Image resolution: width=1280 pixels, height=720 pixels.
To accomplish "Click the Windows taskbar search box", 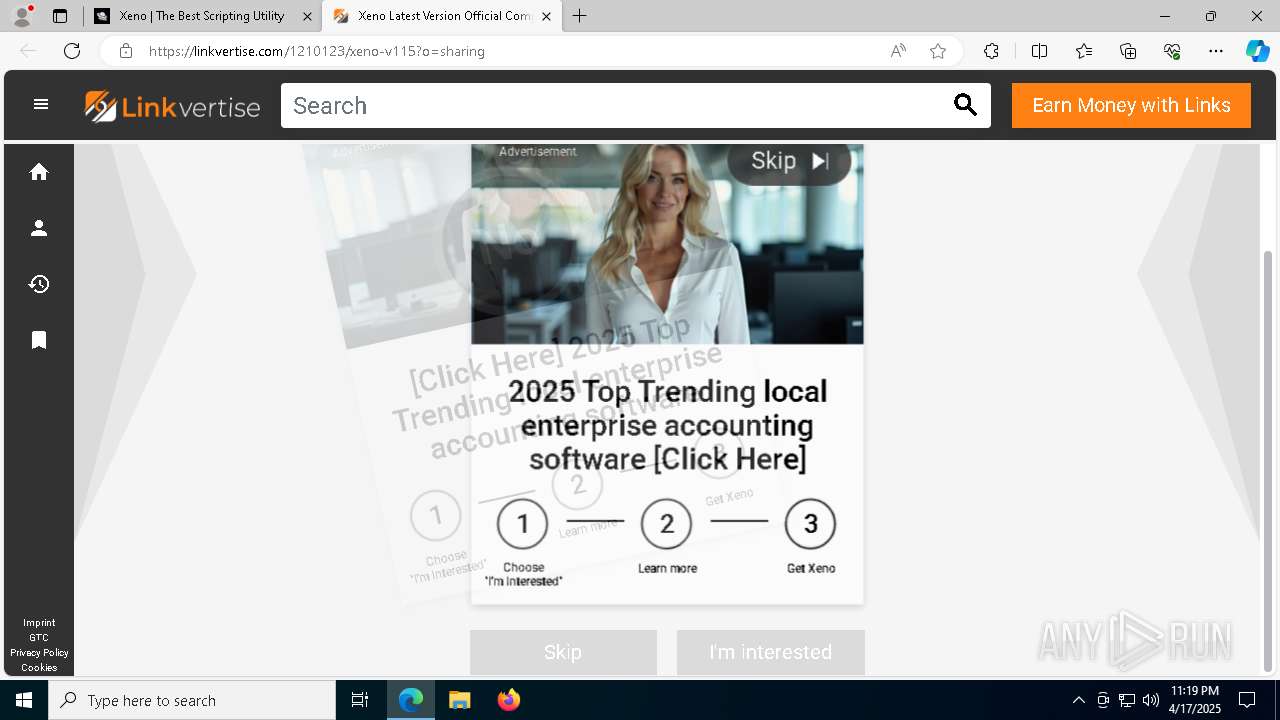I will click(x=192, y=700).
